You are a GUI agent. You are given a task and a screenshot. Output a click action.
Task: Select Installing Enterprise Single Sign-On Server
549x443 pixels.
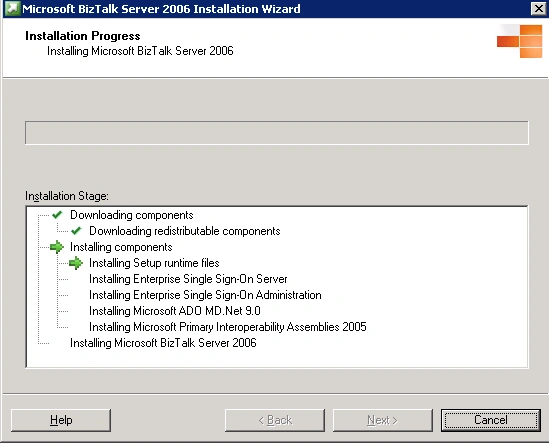pyautogui.click(x=188, y=279)
